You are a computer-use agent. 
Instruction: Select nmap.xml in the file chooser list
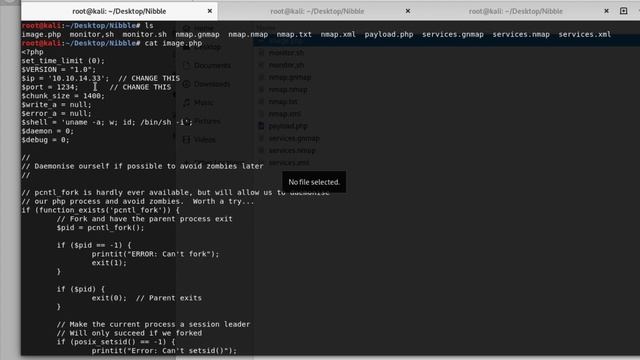tap(285, 114)
